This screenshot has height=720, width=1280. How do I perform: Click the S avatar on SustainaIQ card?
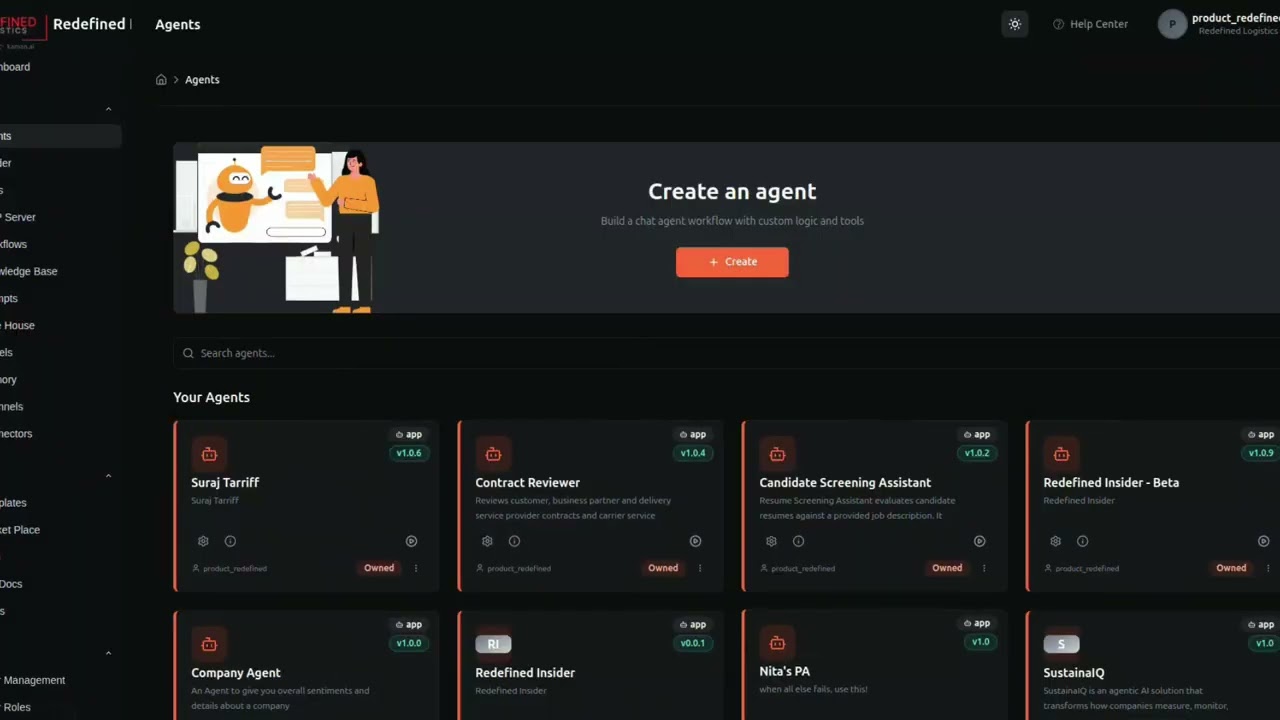coord(1061,644)
